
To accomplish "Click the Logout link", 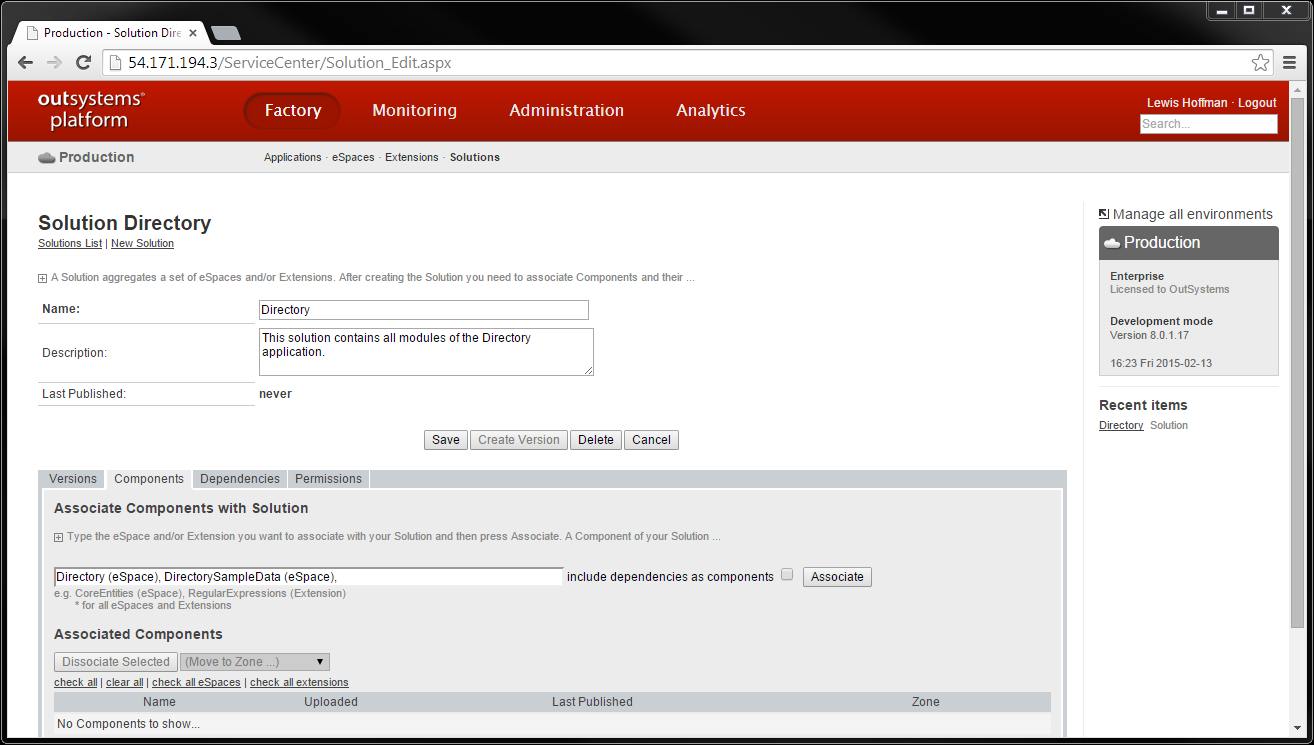I will [x=1257, y=103].
